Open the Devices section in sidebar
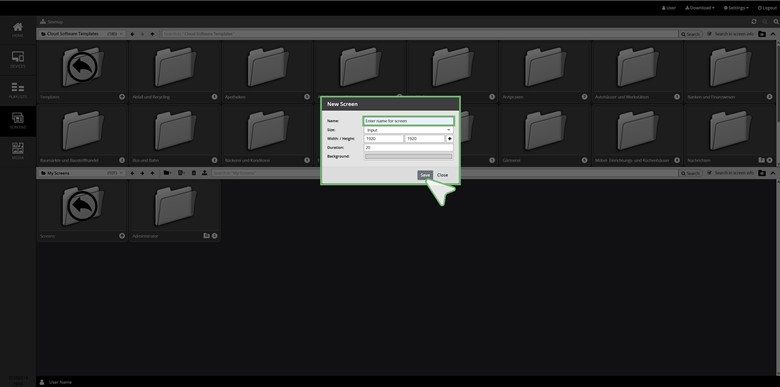The image size is (780, 387). pos(18,60)
